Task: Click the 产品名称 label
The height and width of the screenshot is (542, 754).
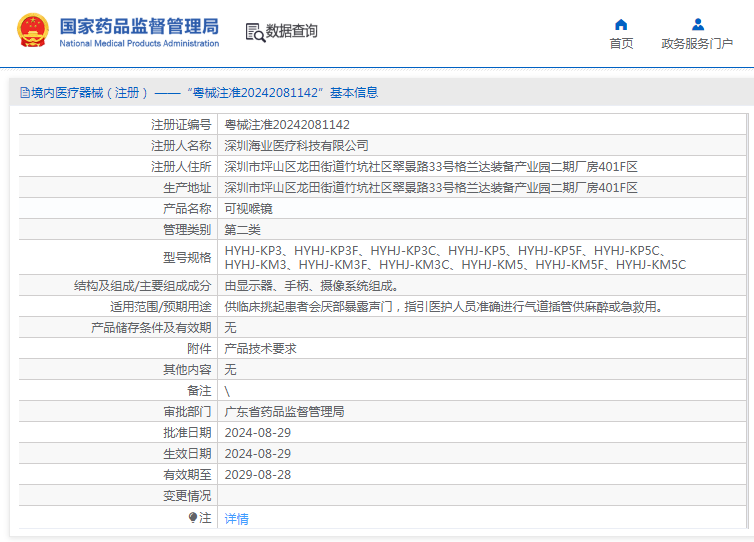Action: click(x=187, y=209)
